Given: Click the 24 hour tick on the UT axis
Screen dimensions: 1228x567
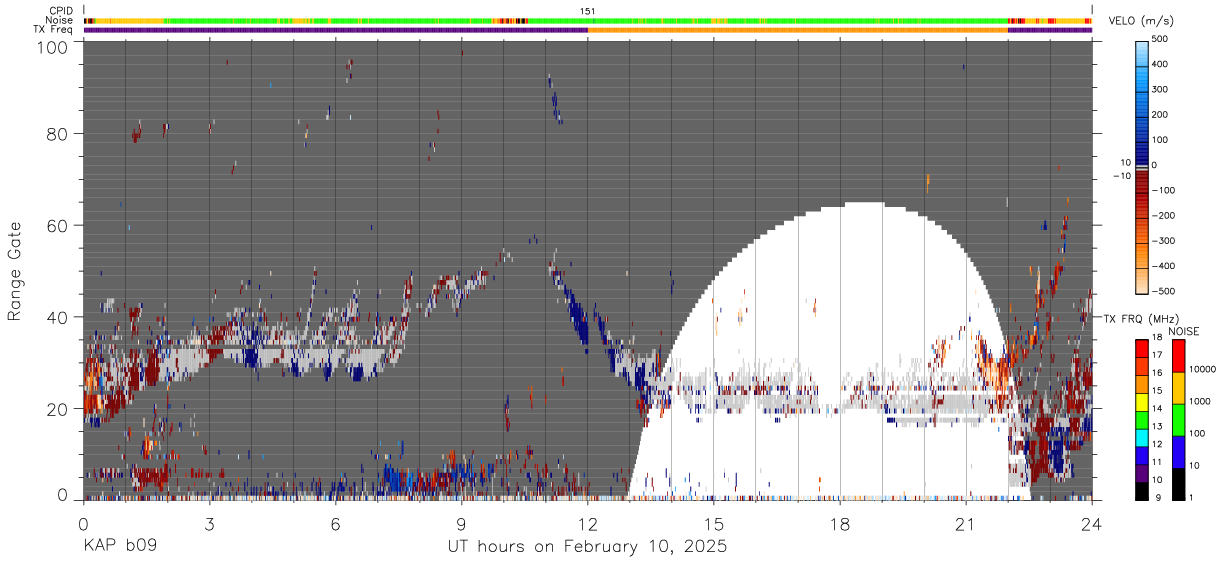Looking at the screenshot, I should click(1092, 523).
